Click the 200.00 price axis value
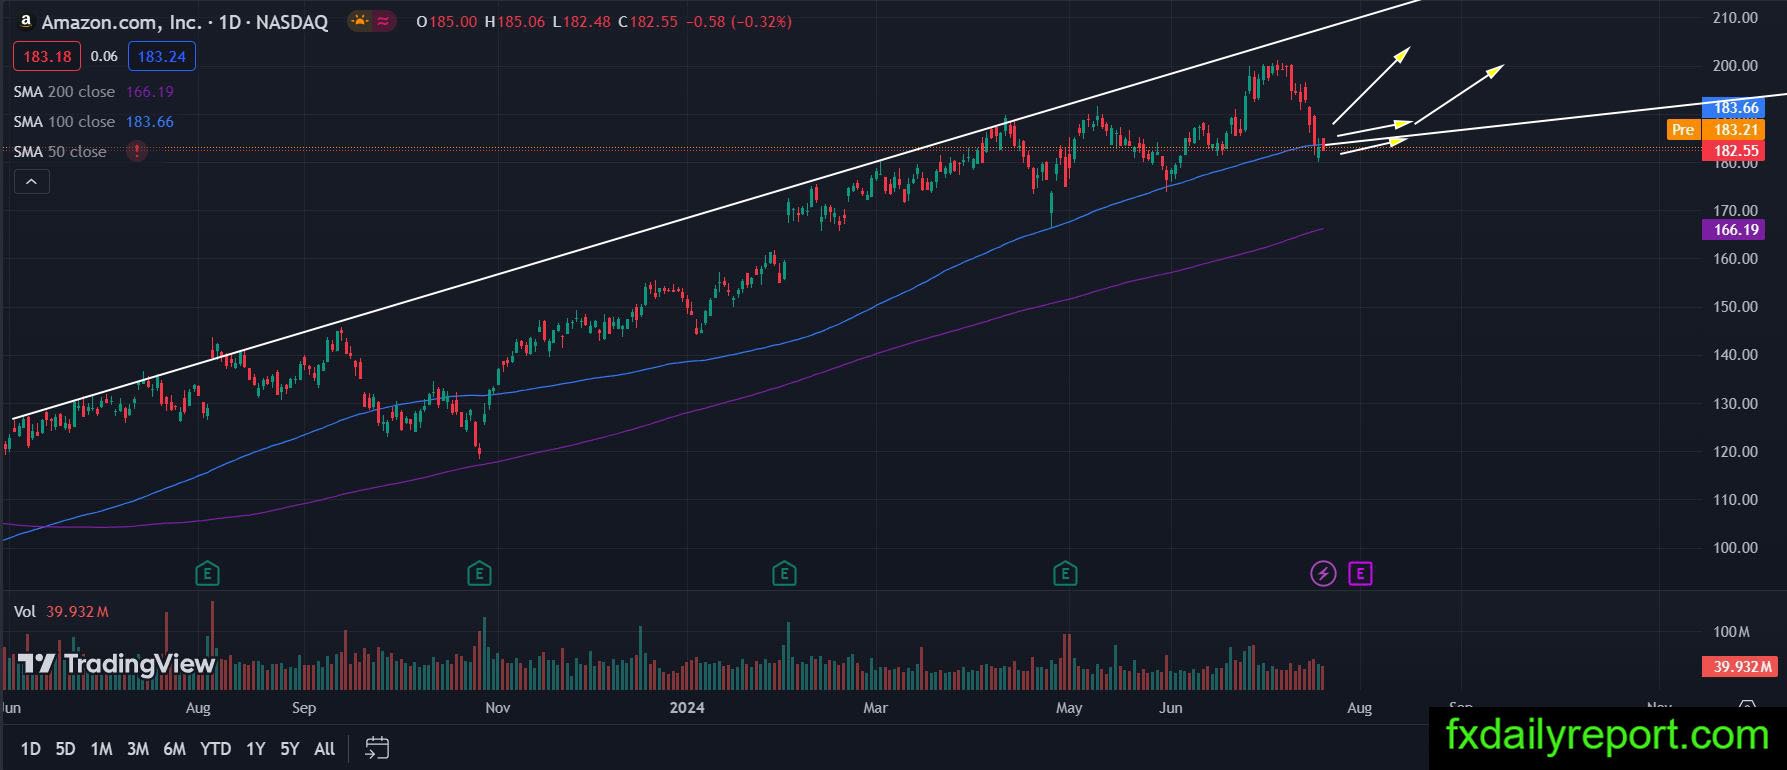 [x=1735, y=66]
